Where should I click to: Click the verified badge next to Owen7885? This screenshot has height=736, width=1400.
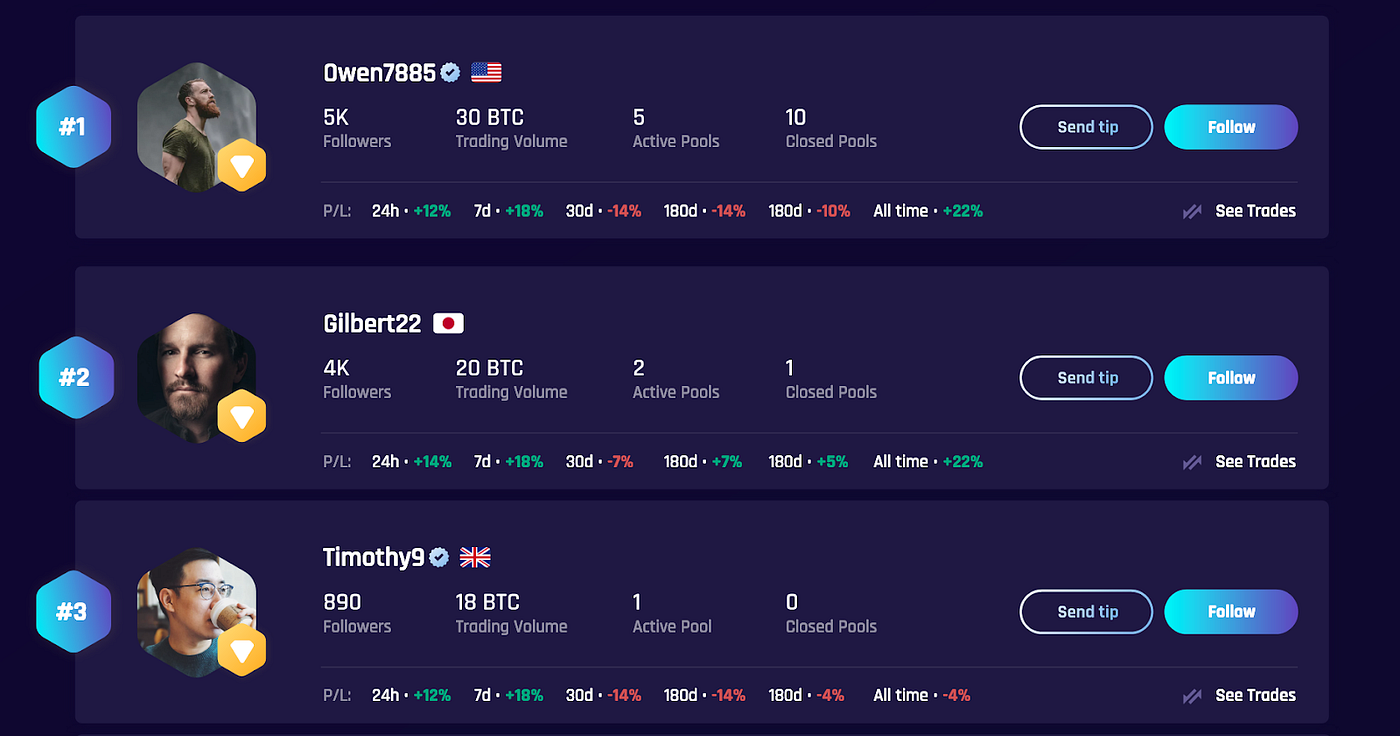pos(450,71)
